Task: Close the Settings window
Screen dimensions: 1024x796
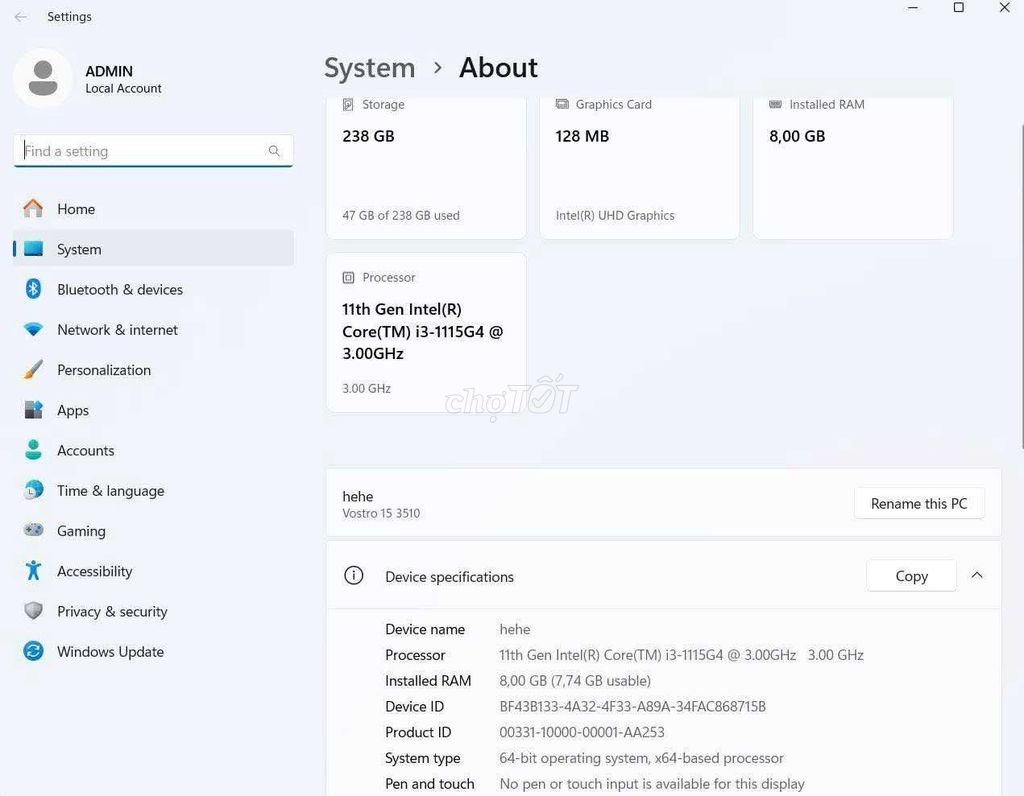Action: [1004, 8]
